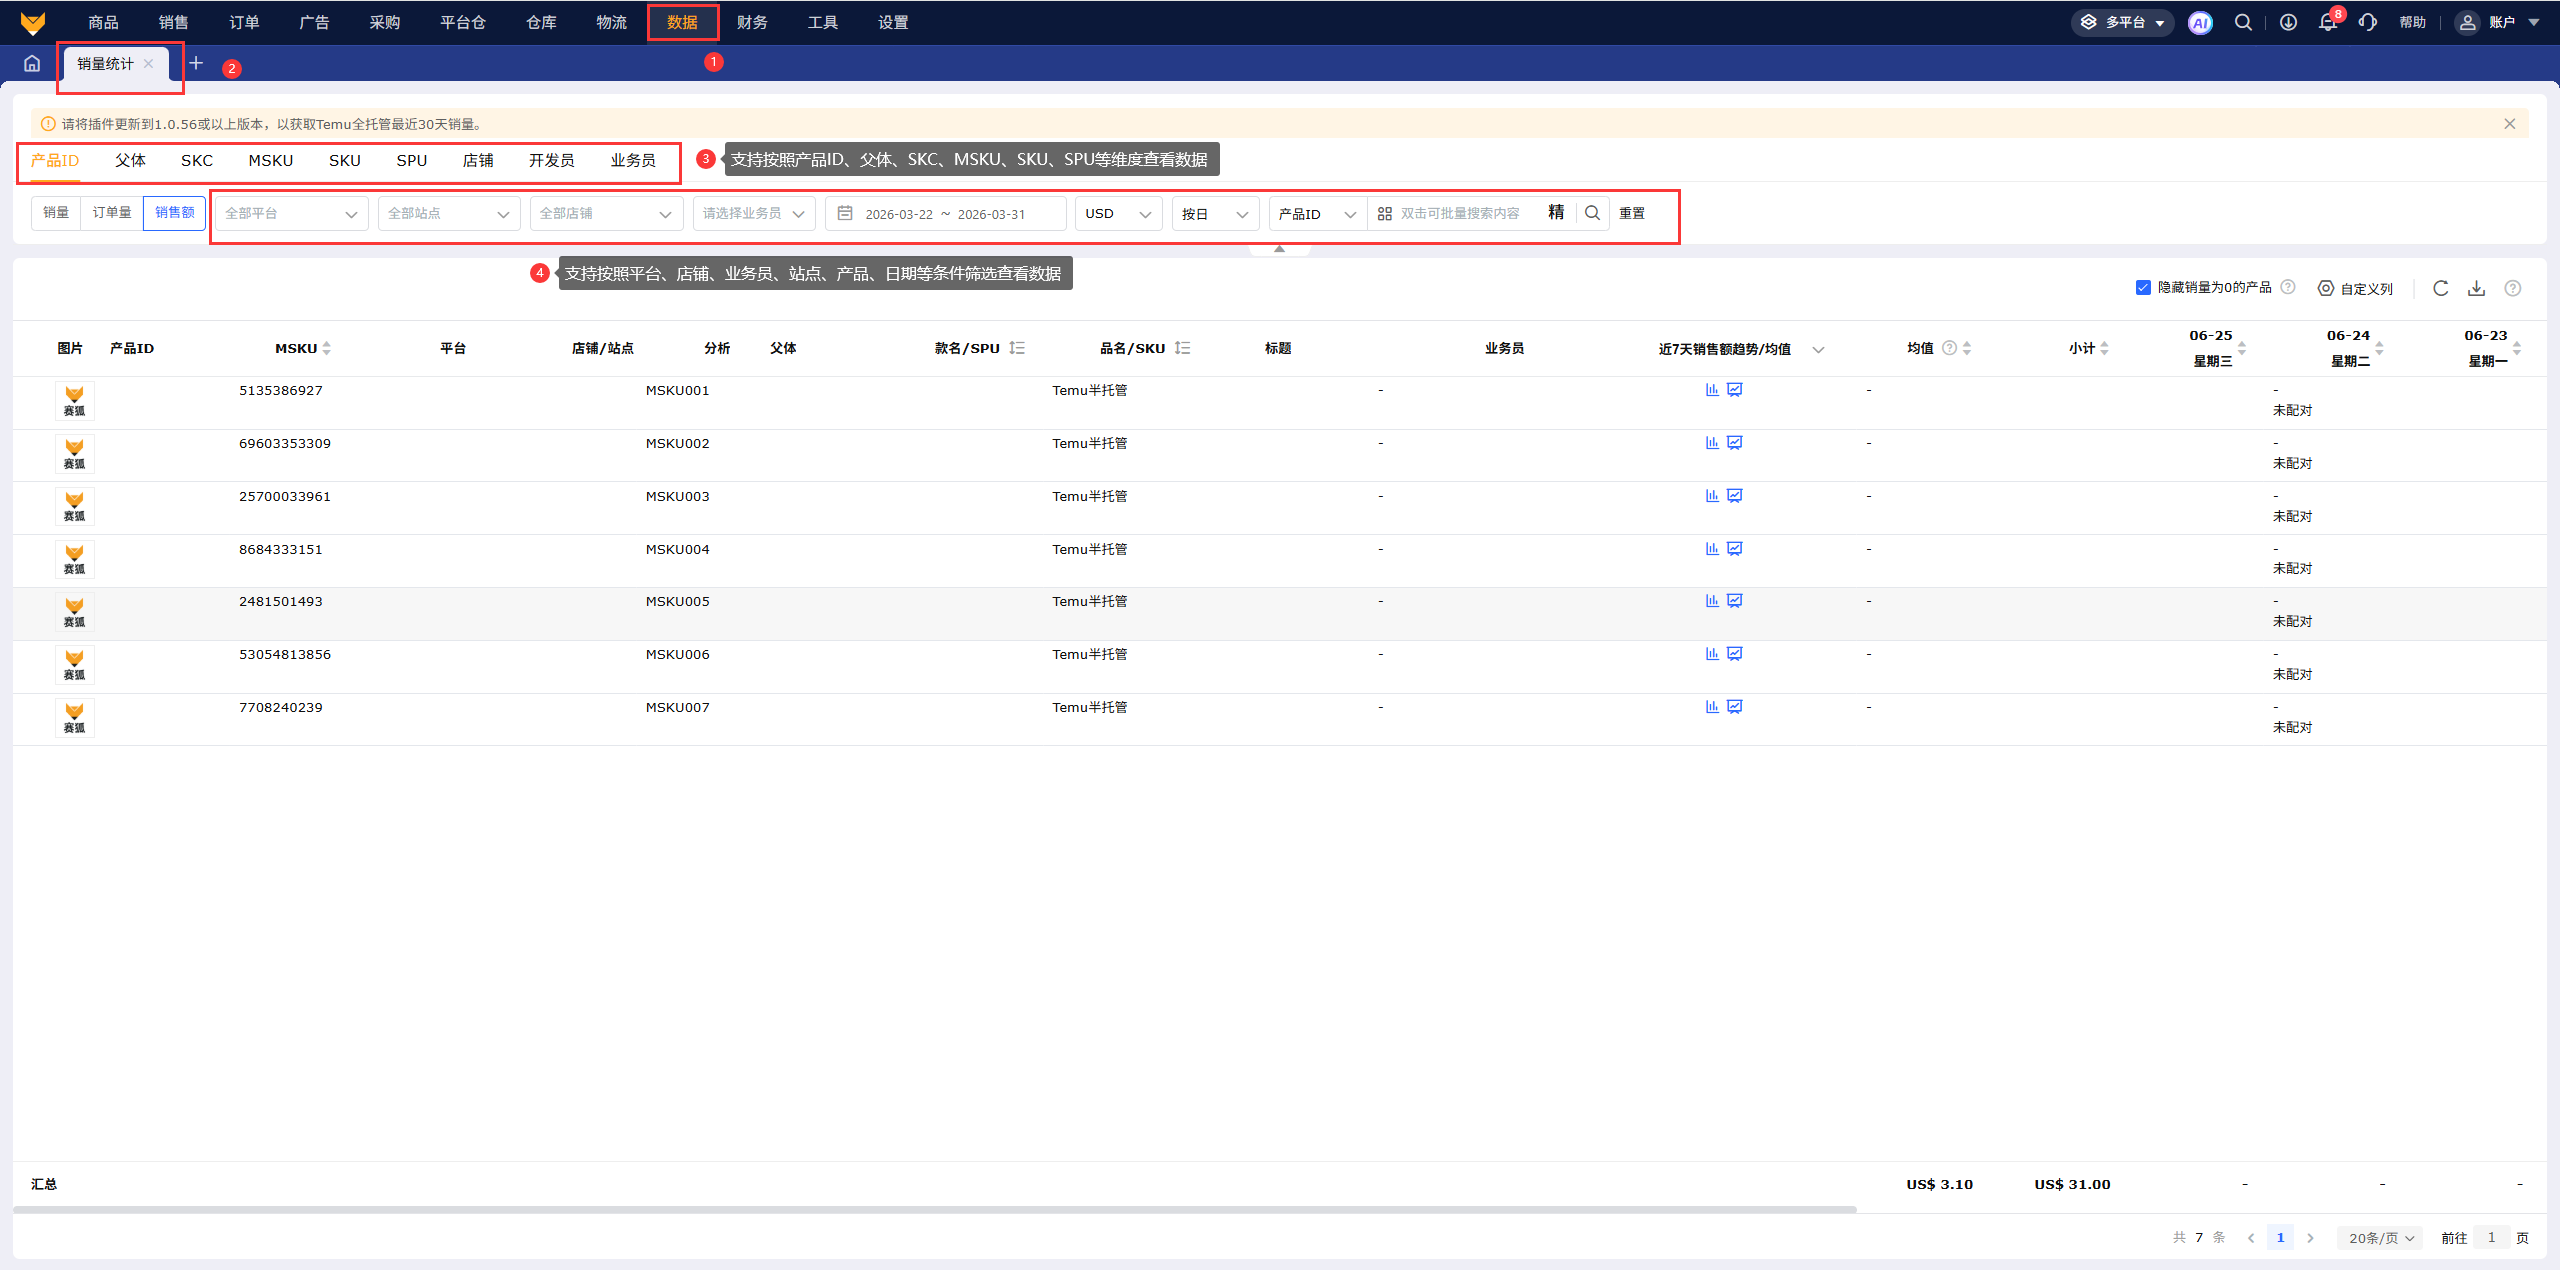Image resolution: width=2560 pixels, height=1270 pixels.
Task: Click the horizontal scrollbar under the table
Action: coord(934,1210)
